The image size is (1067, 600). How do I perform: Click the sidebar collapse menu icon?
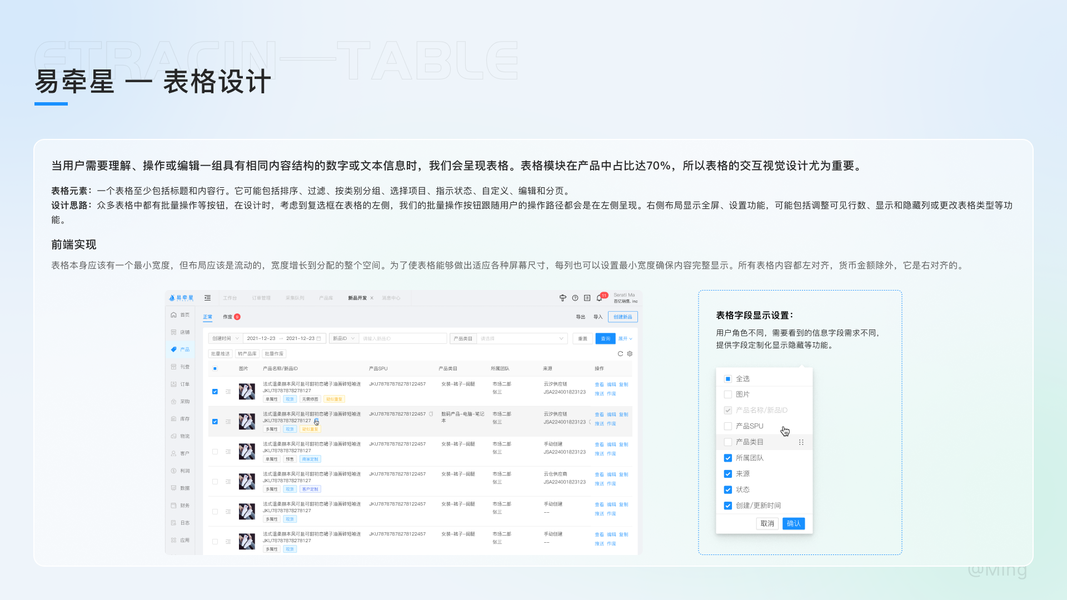pos(208,298)
